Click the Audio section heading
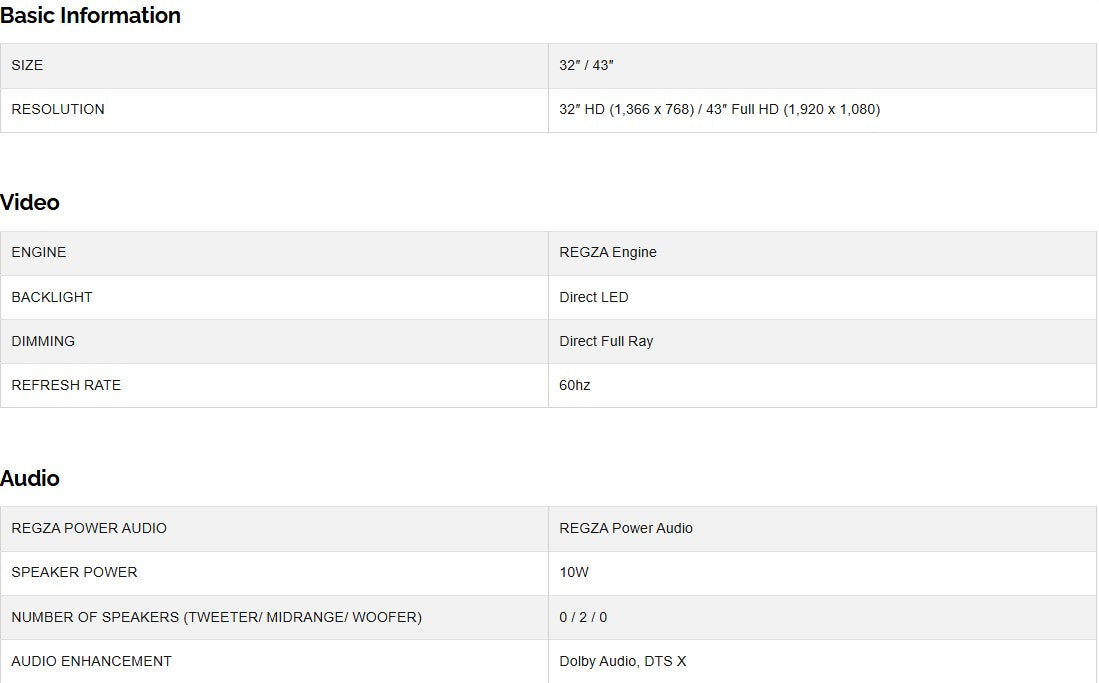The width and height of the screenshot is (1099, 683). coord(30,478)
